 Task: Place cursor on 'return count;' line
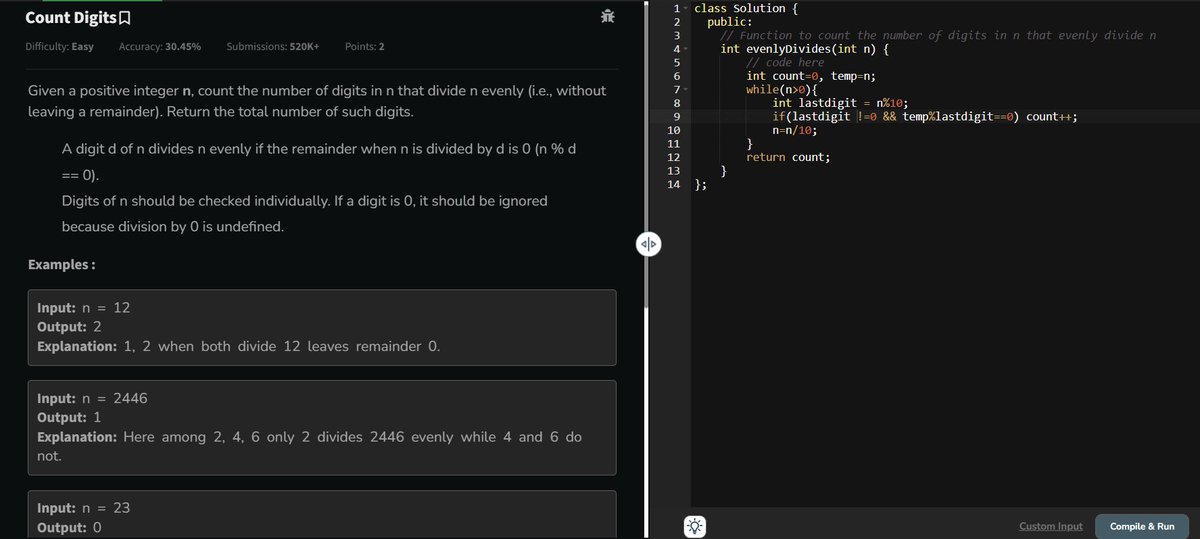[x=788, y=157]
